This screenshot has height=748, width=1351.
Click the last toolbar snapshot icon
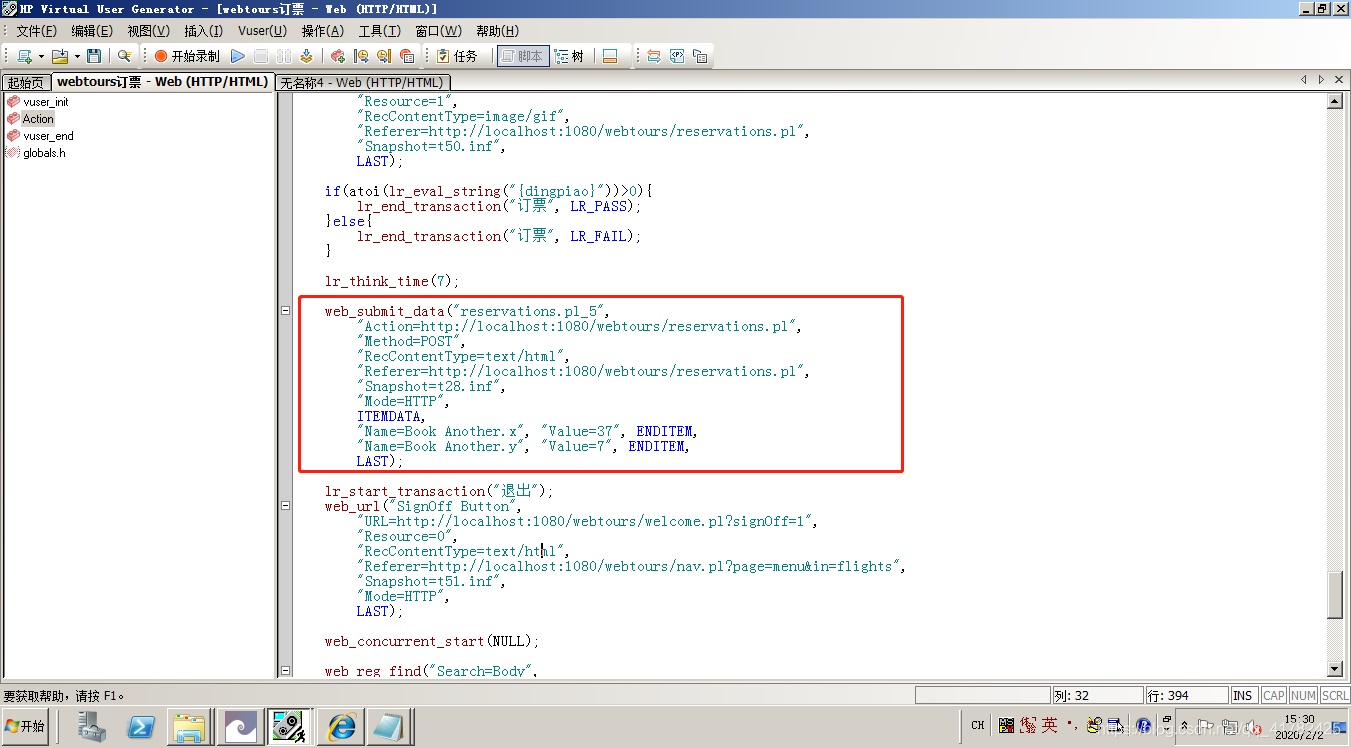click(x=700, y=56)
